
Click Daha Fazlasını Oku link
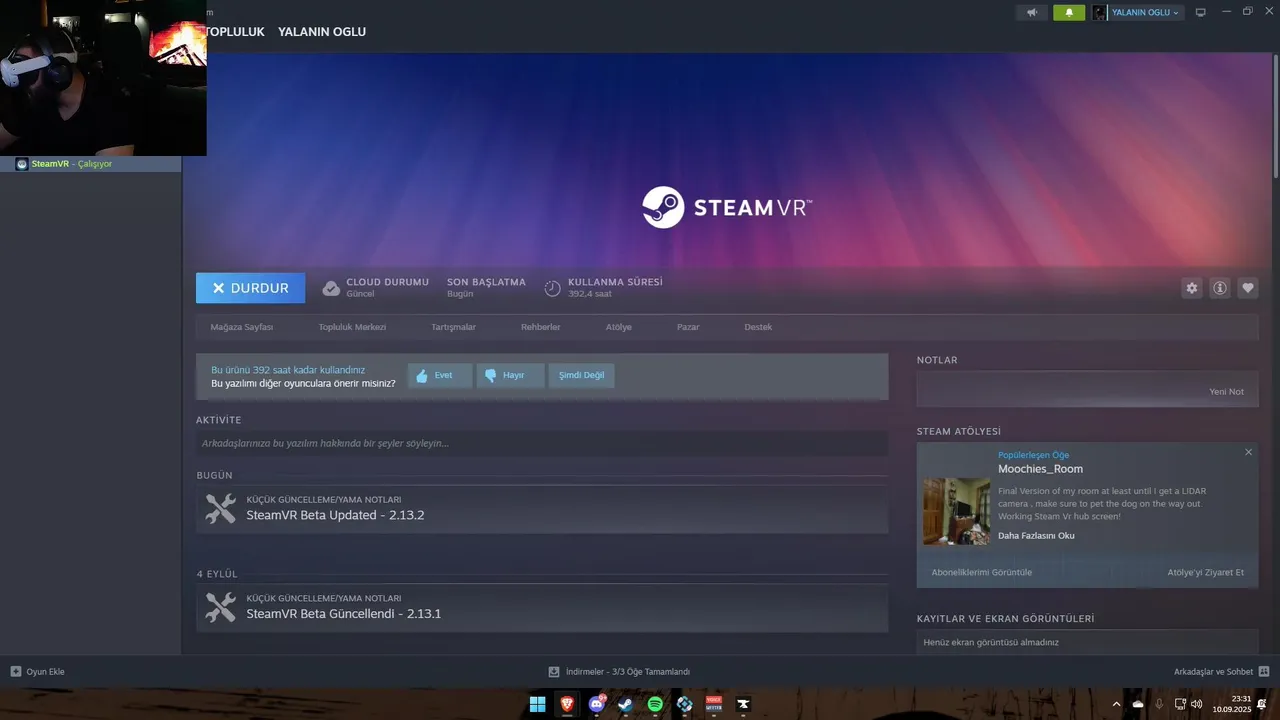1036,536
